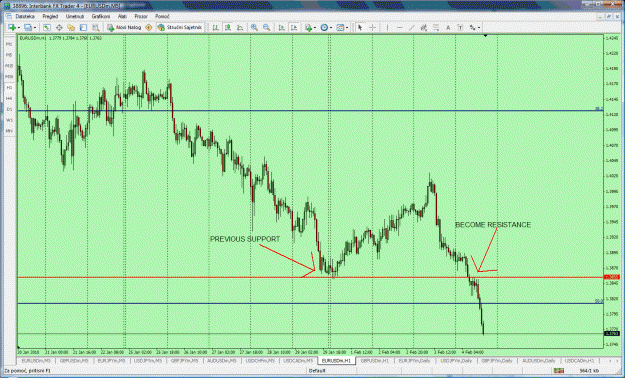Expand the Indicators dropdown arrow

click(314, 28)
